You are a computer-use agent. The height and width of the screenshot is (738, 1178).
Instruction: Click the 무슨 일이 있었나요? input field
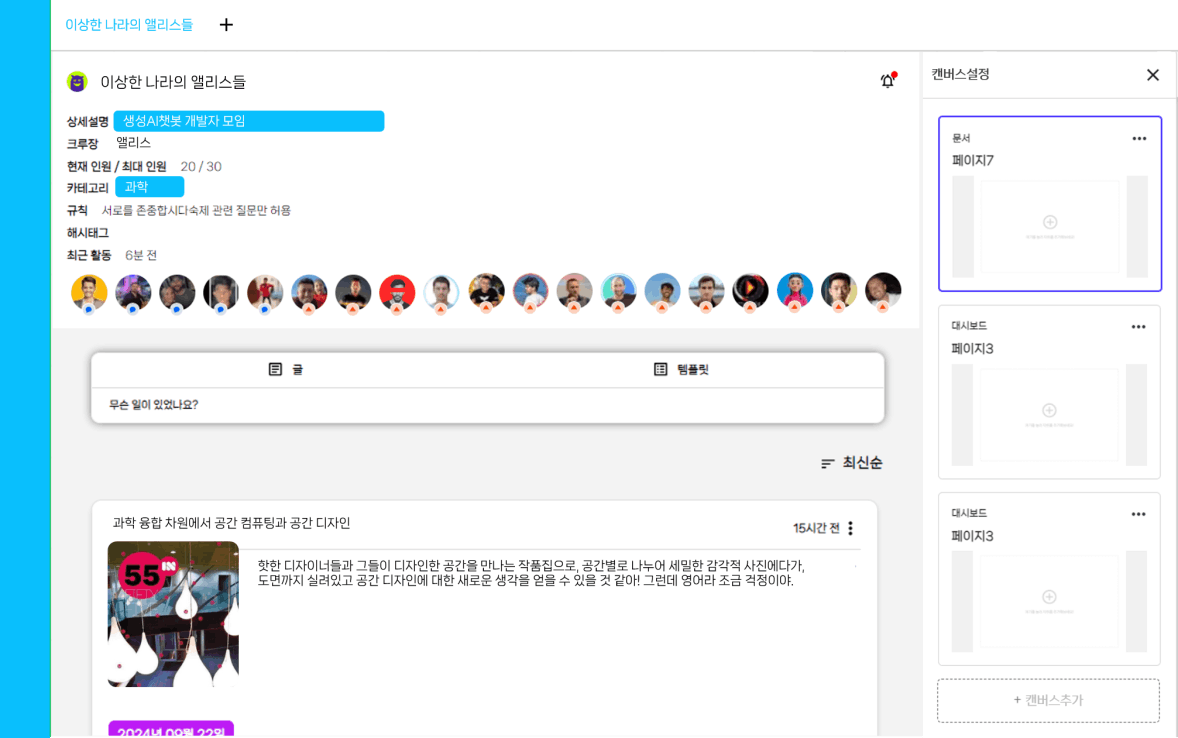(487, 405)
